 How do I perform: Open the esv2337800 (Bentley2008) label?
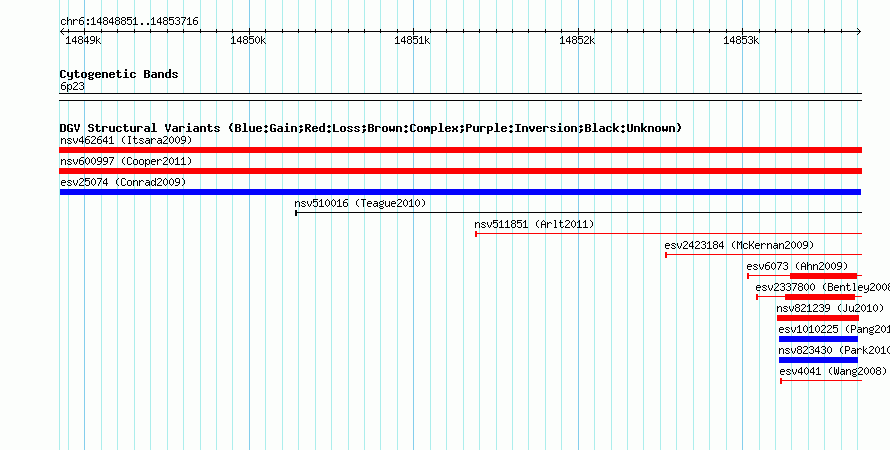click(822, 287)
